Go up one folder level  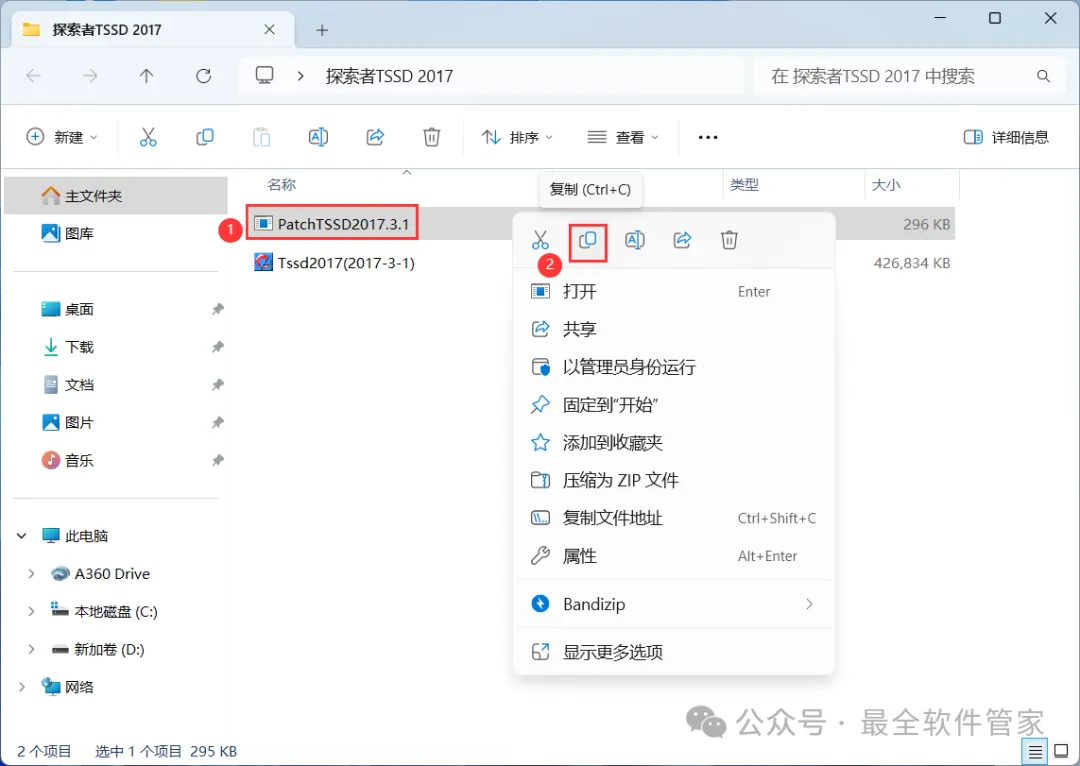pos(146,76)
